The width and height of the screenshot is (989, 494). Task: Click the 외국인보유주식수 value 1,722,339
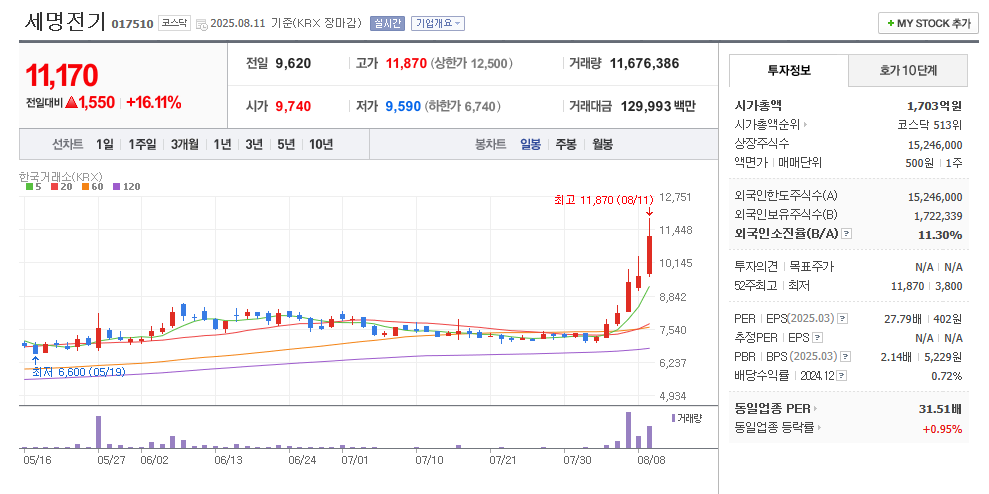click(x=938, y=216)
